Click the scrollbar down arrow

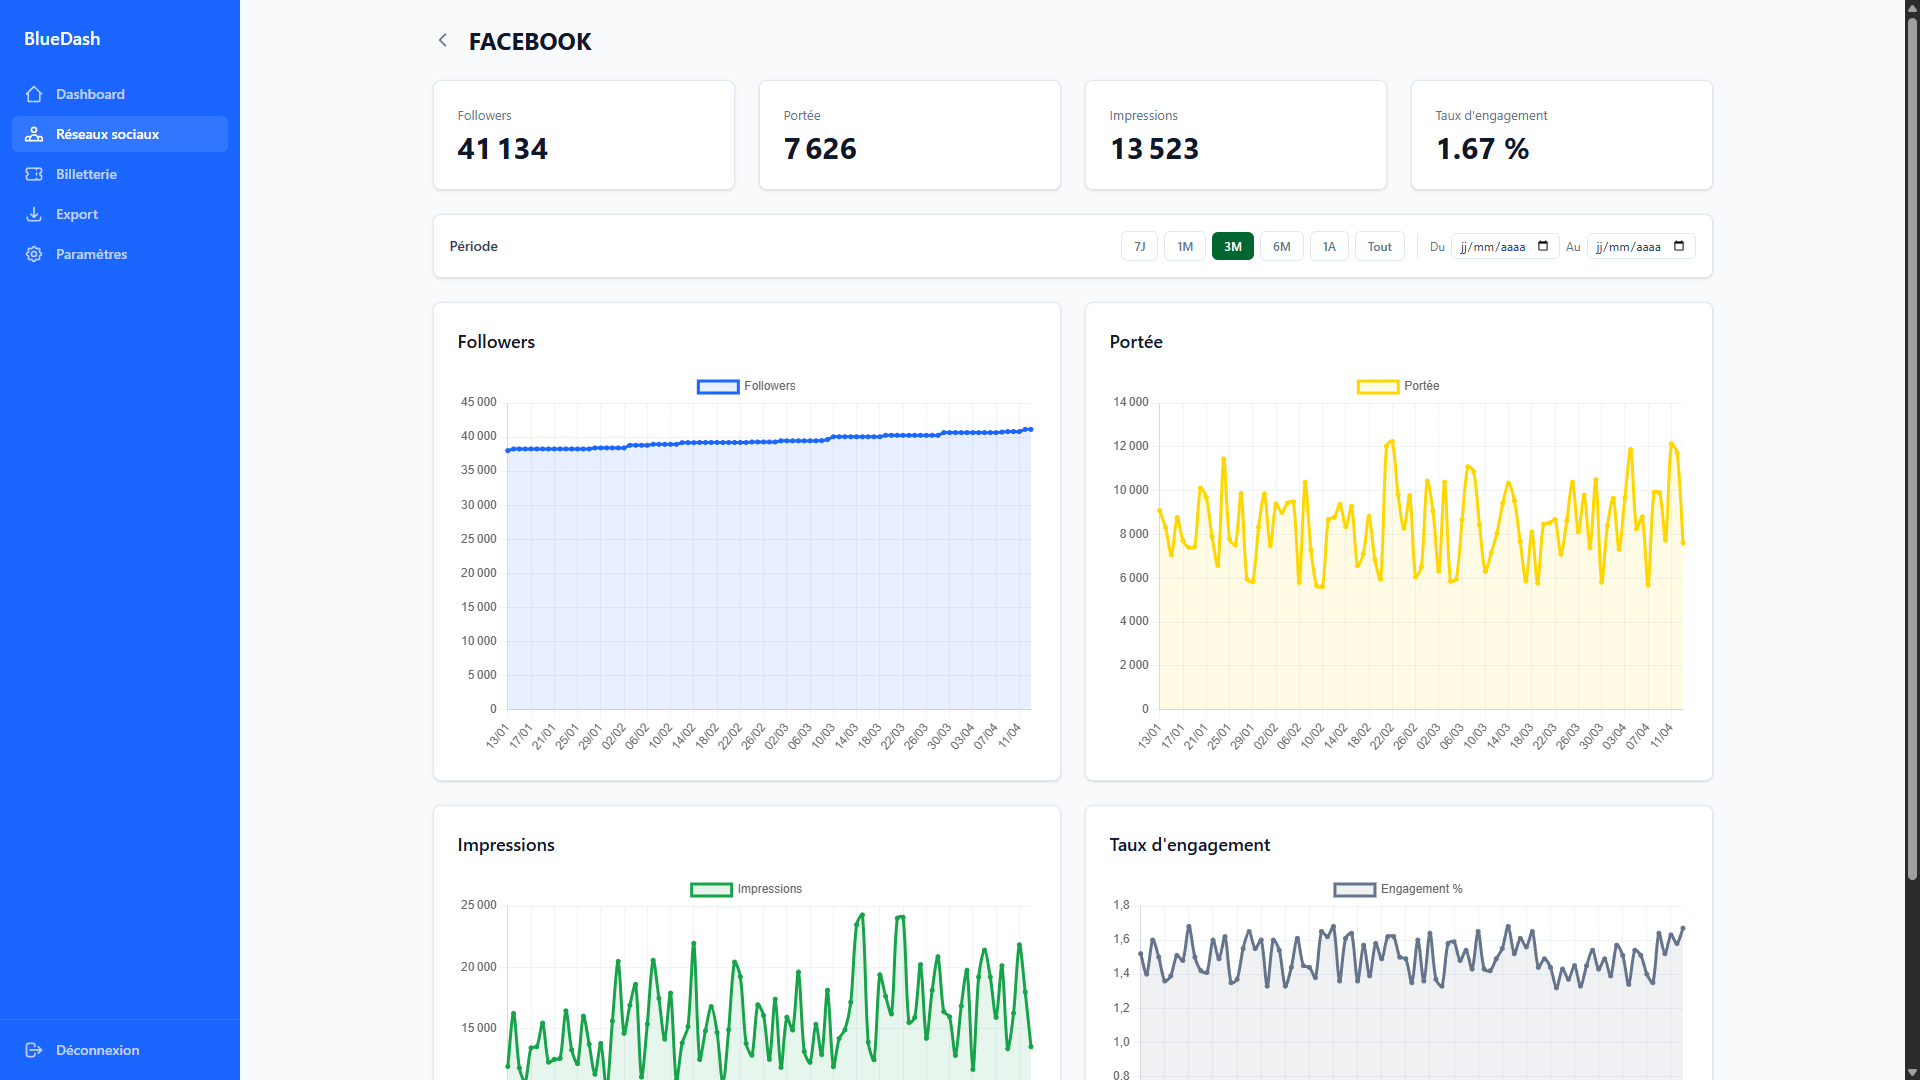[1912, 1072]
